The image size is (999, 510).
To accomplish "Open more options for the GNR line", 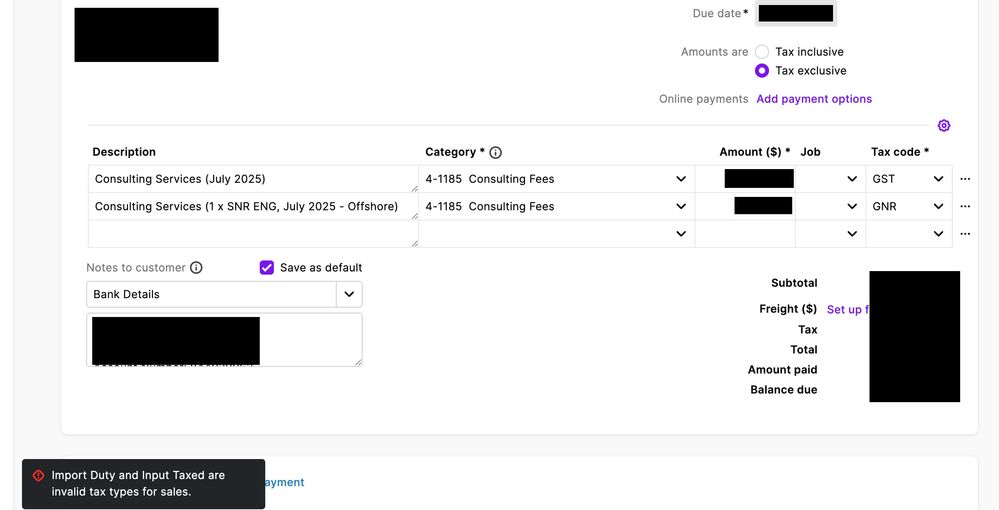I will (965, 207).
